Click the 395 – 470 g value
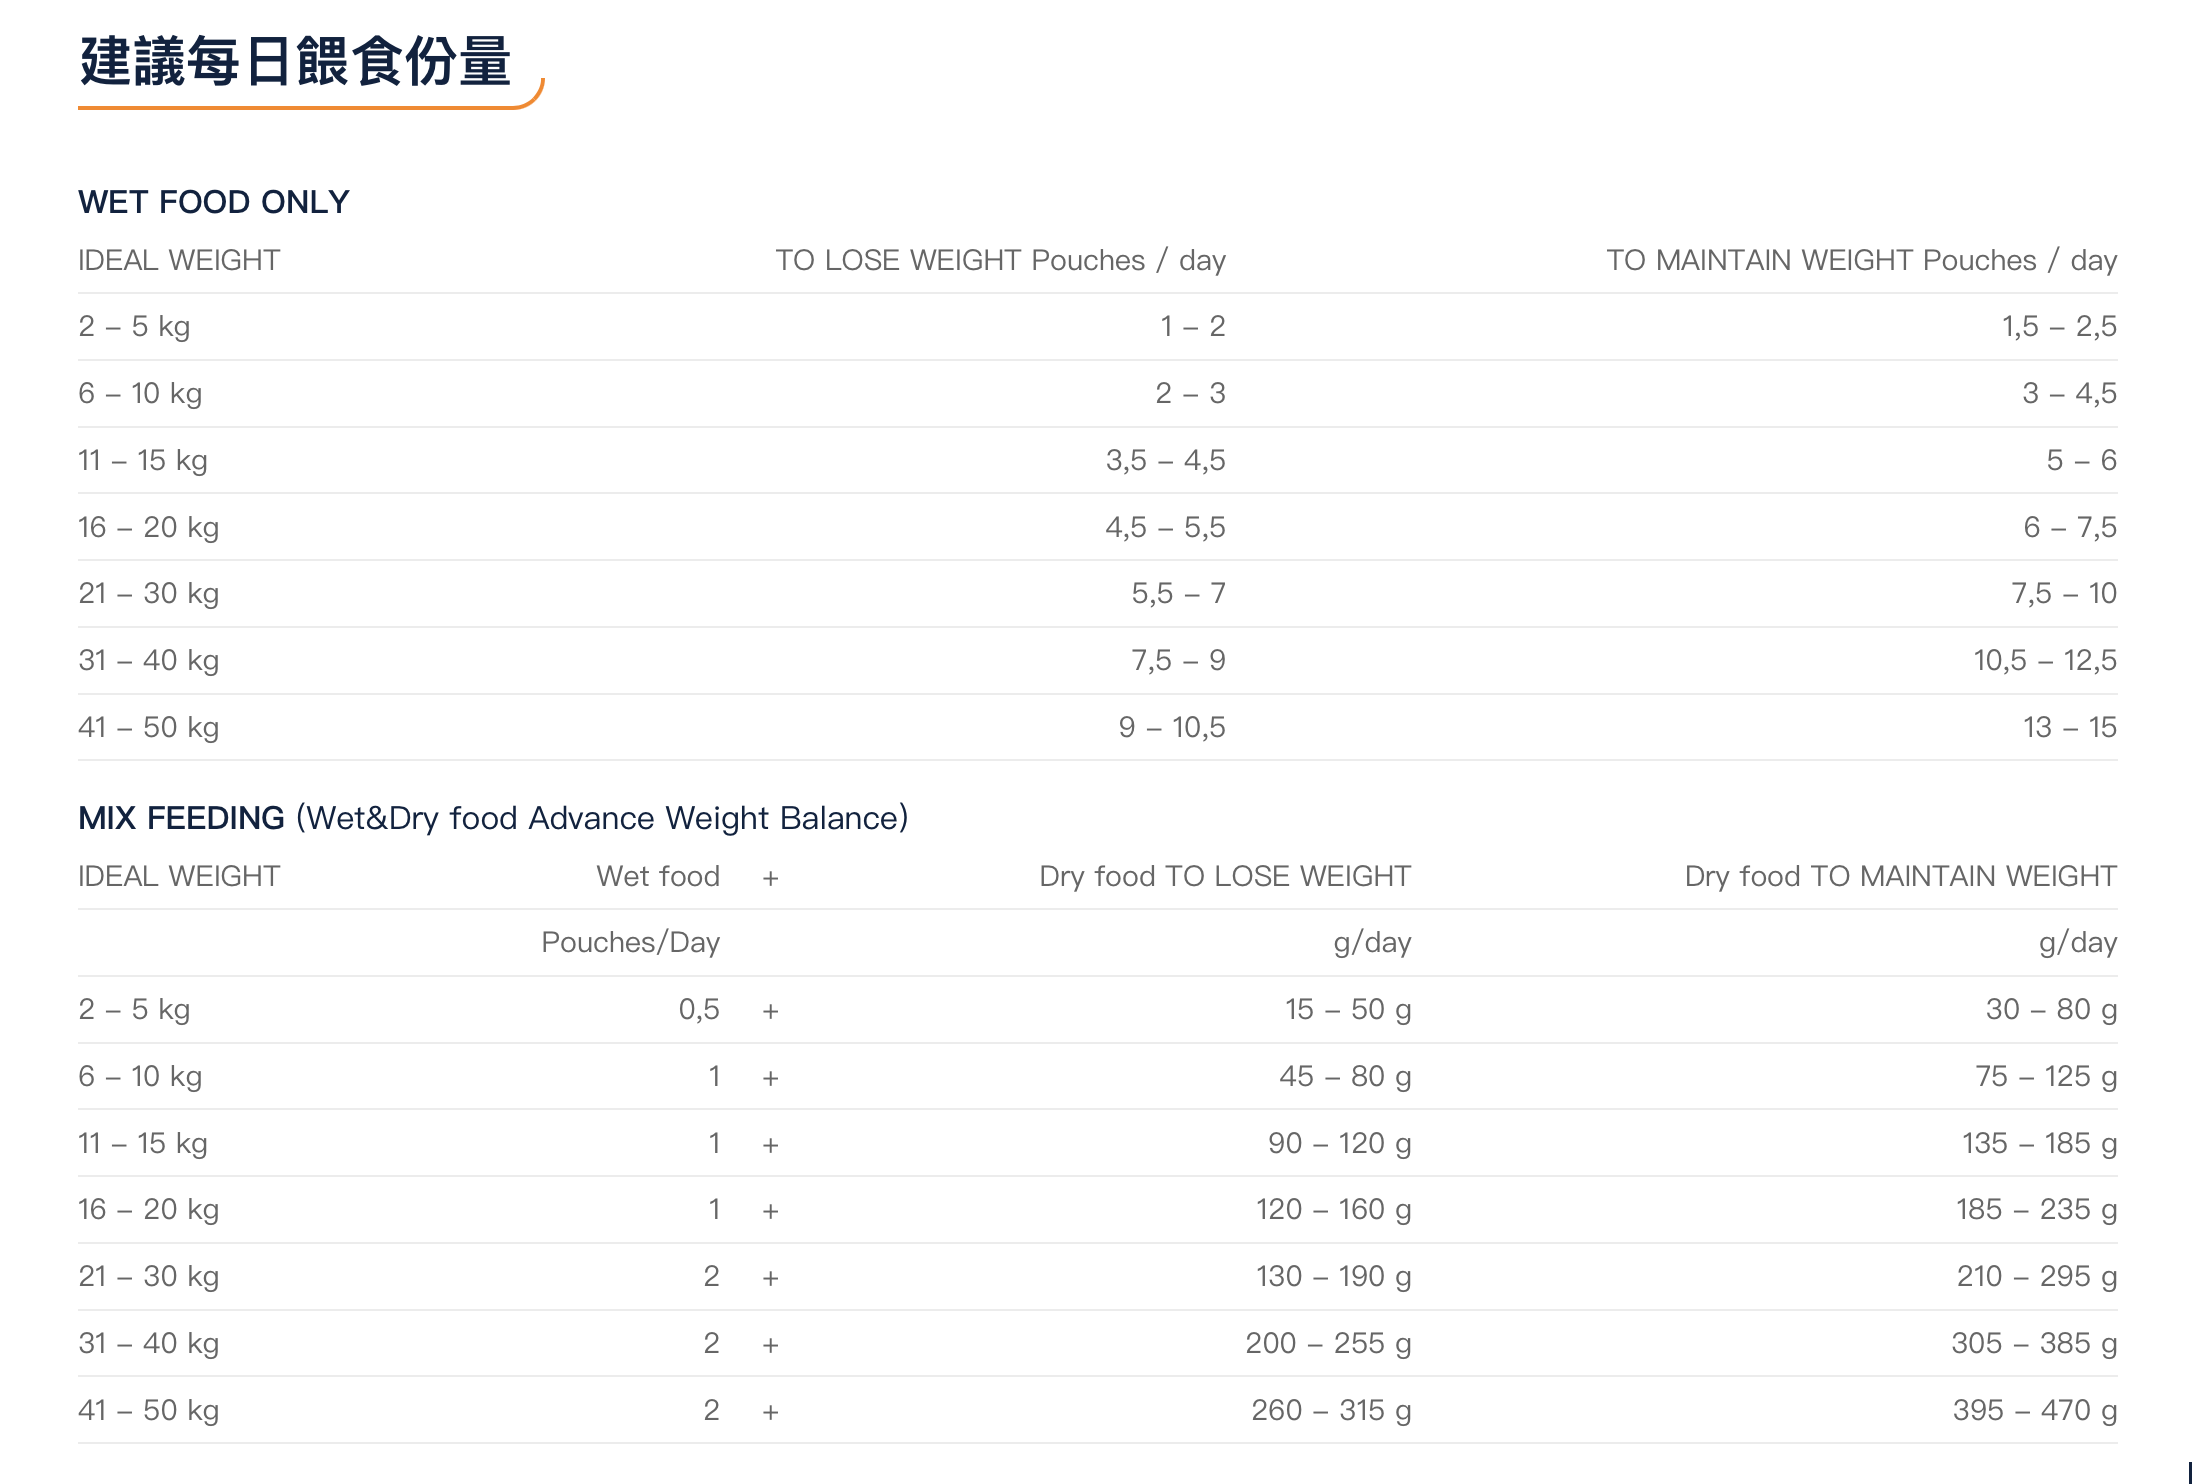 coord(2034,1410)
